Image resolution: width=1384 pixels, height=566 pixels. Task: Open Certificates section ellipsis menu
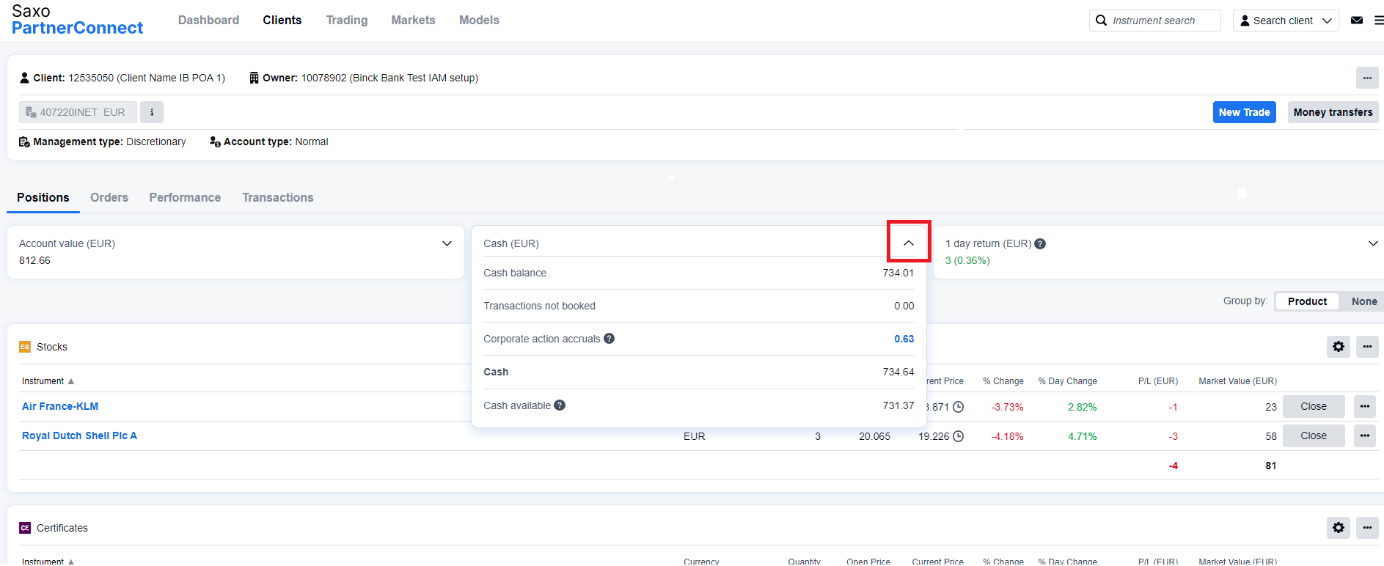pyautogui.click(x=1367, y=527)
